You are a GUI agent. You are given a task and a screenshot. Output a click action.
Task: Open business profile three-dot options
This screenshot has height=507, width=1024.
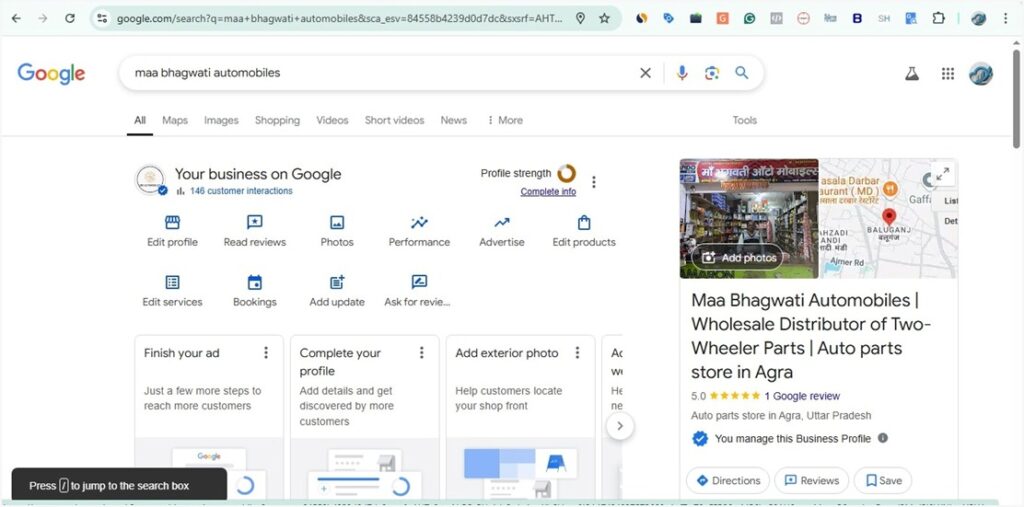tap(594, 182)
